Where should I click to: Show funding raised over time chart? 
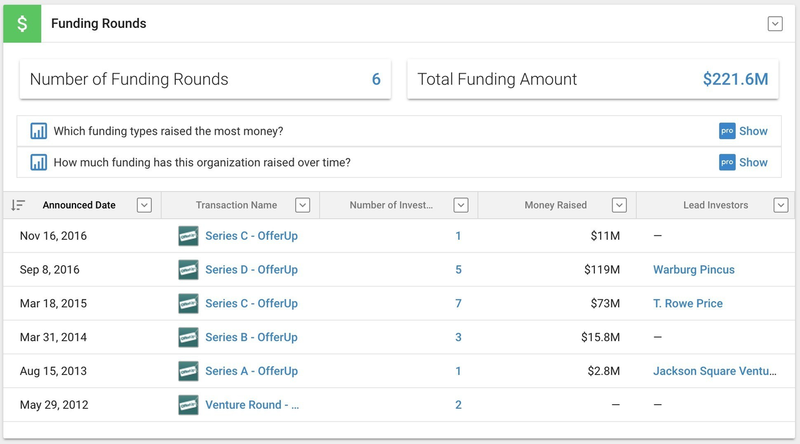(x=753, y=162)
